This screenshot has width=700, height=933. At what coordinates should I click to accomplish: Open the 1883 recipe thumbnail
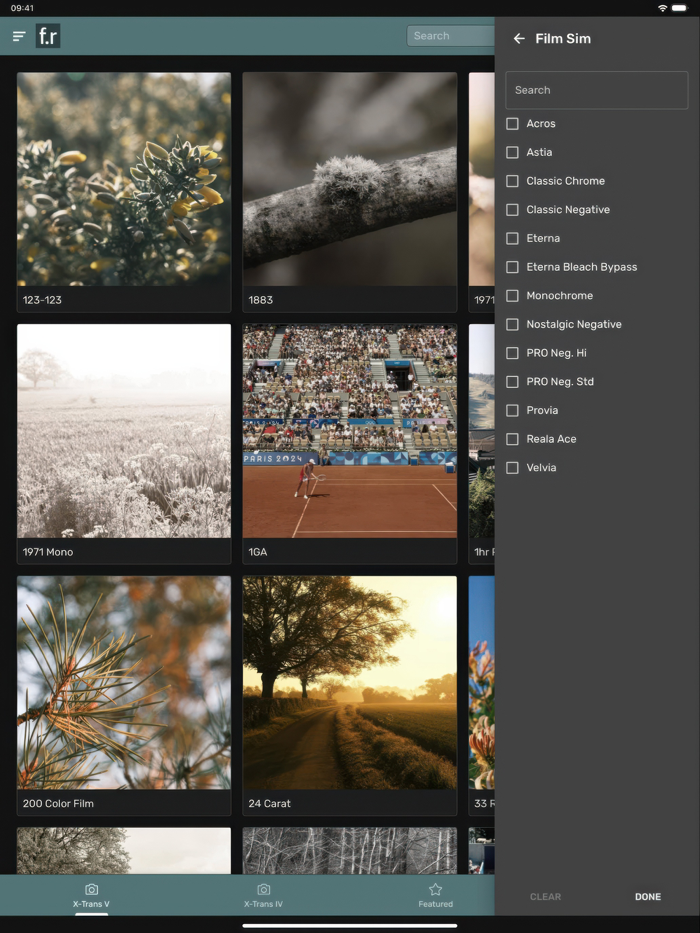click(x=349, y=179)
